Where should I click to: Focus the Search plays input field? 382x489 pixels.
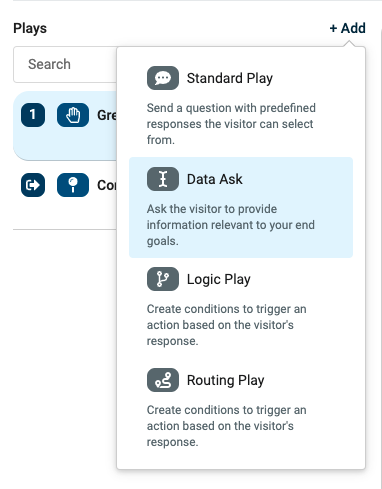65,64
